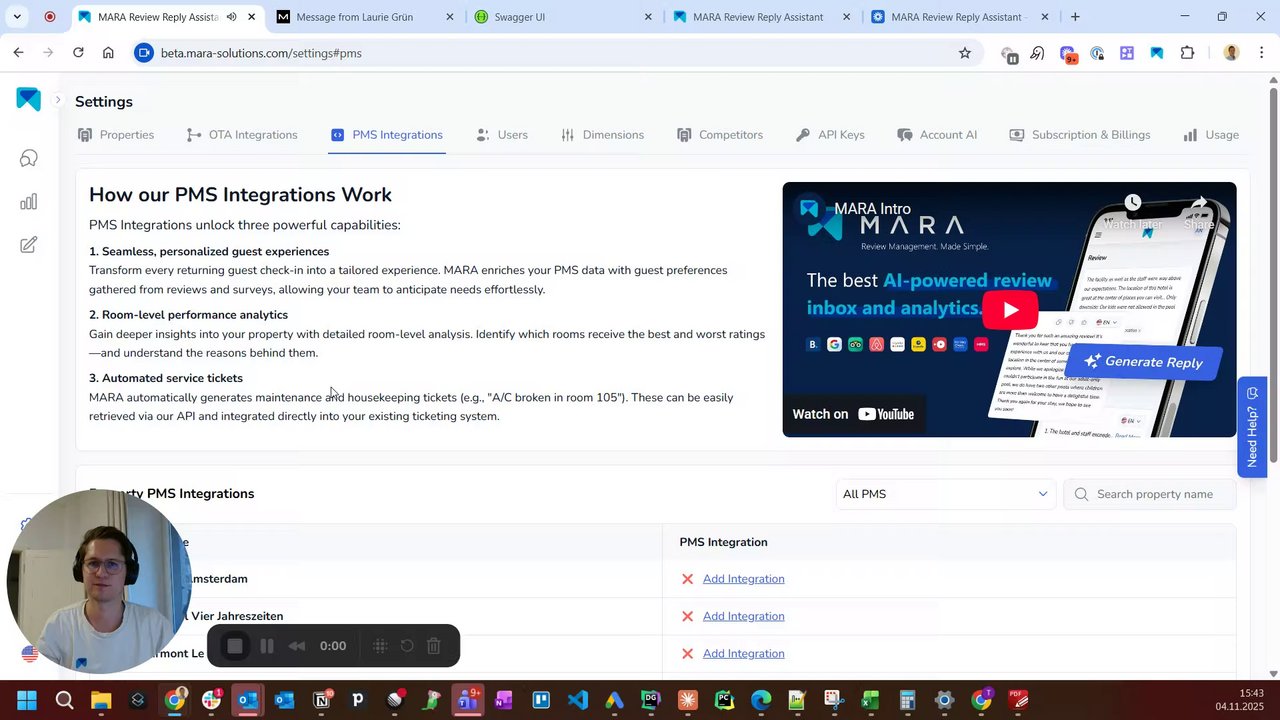Click the taskbar clock and date
The width and height of the screenshot is (1280, 720).
click(1240, 700)
